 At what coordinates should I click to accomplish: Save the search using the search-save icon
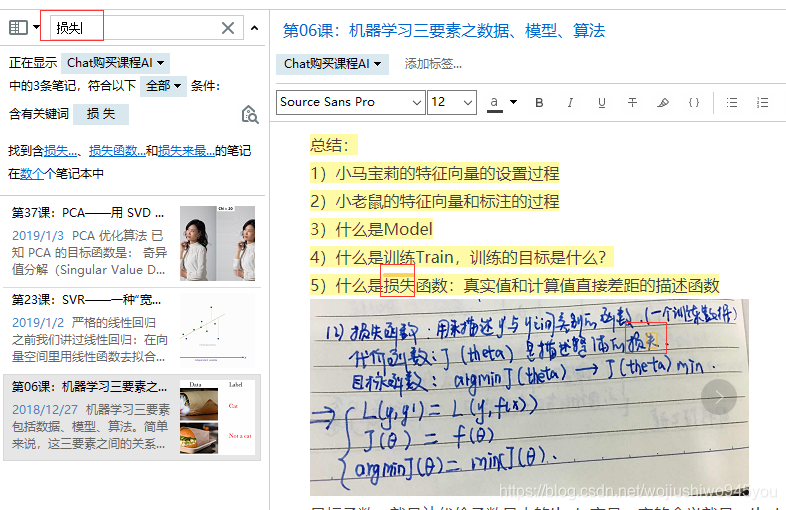[250, 115]
